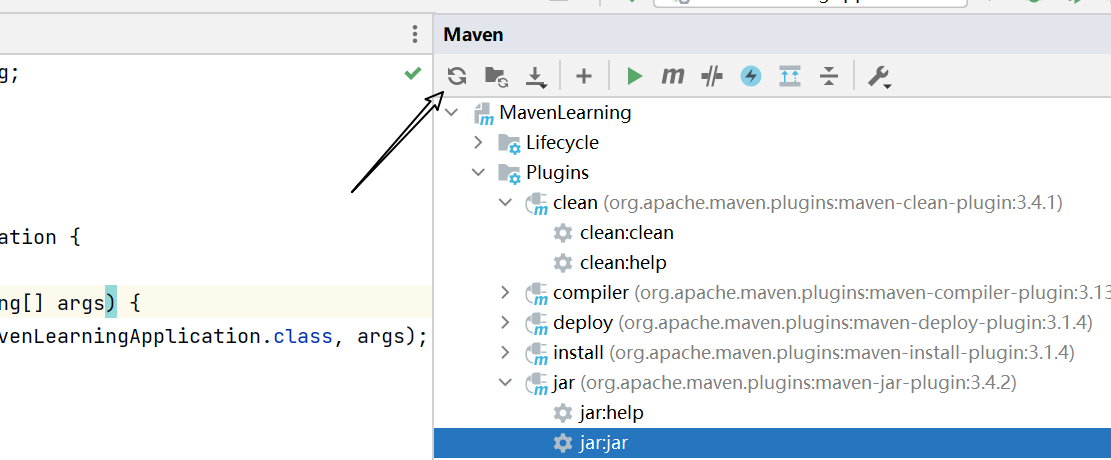Select the compiler plugin entry
Viewport: 1111px width, 460px height.
(x=832, y=292)
